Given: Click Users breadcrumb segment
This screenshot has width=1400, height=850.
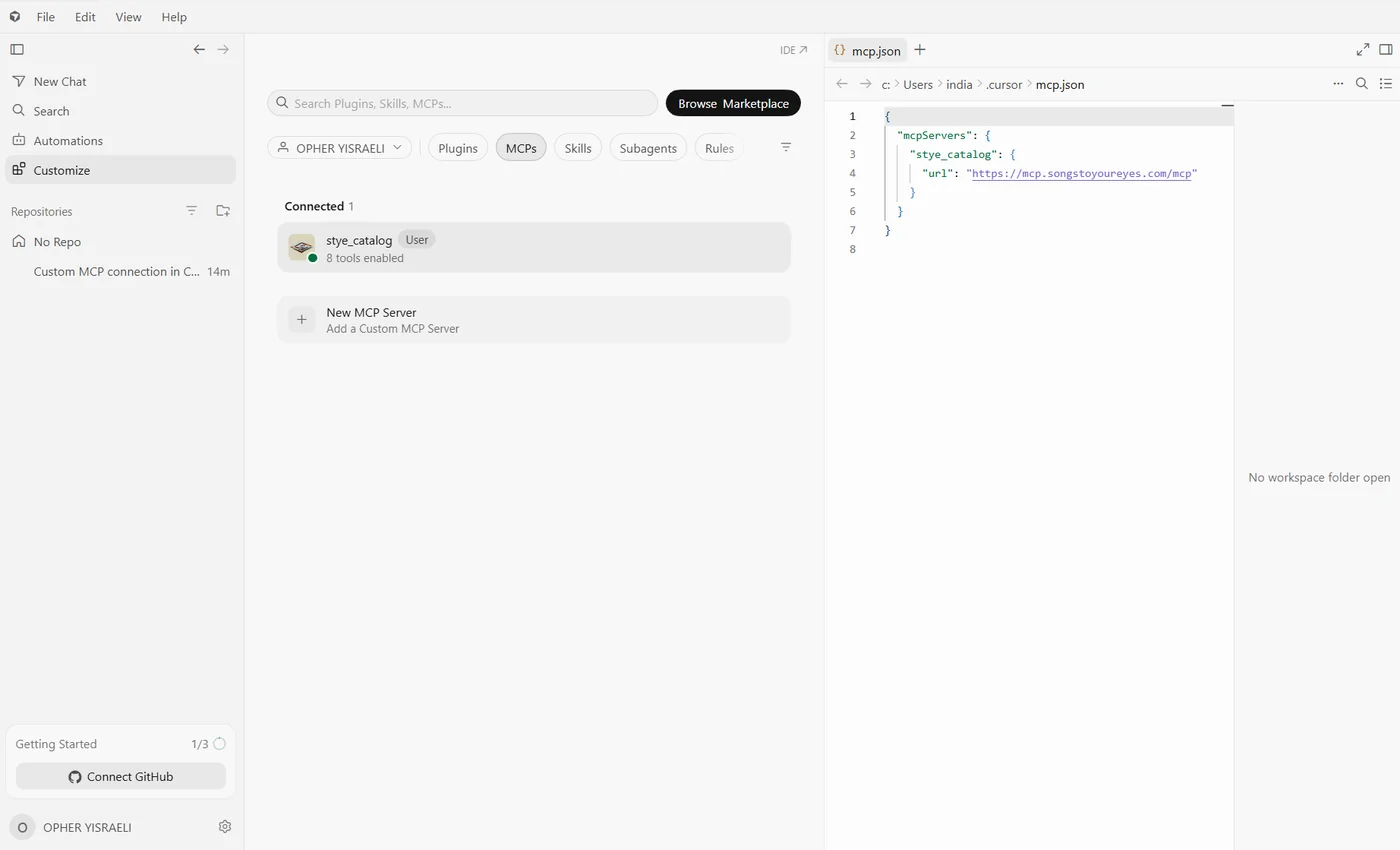Looking at the screenshot, I should tap(918, 85).
